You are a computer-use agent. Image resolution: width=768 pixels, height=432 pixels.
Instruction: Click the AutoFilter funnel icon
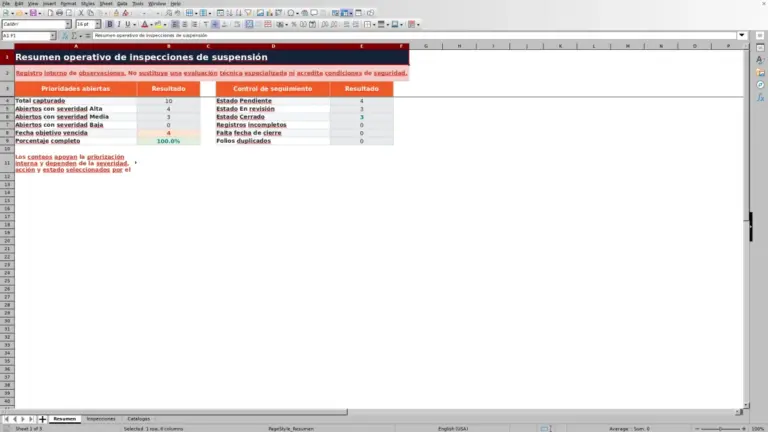click(248, 13)
